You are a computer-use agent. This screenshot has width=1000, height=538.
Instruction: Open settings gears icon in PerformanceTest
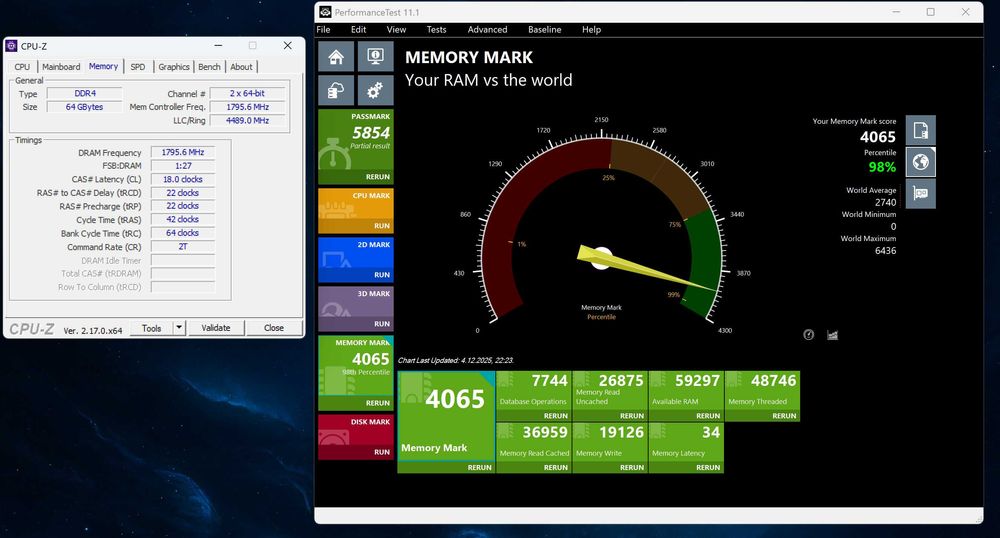375,91
